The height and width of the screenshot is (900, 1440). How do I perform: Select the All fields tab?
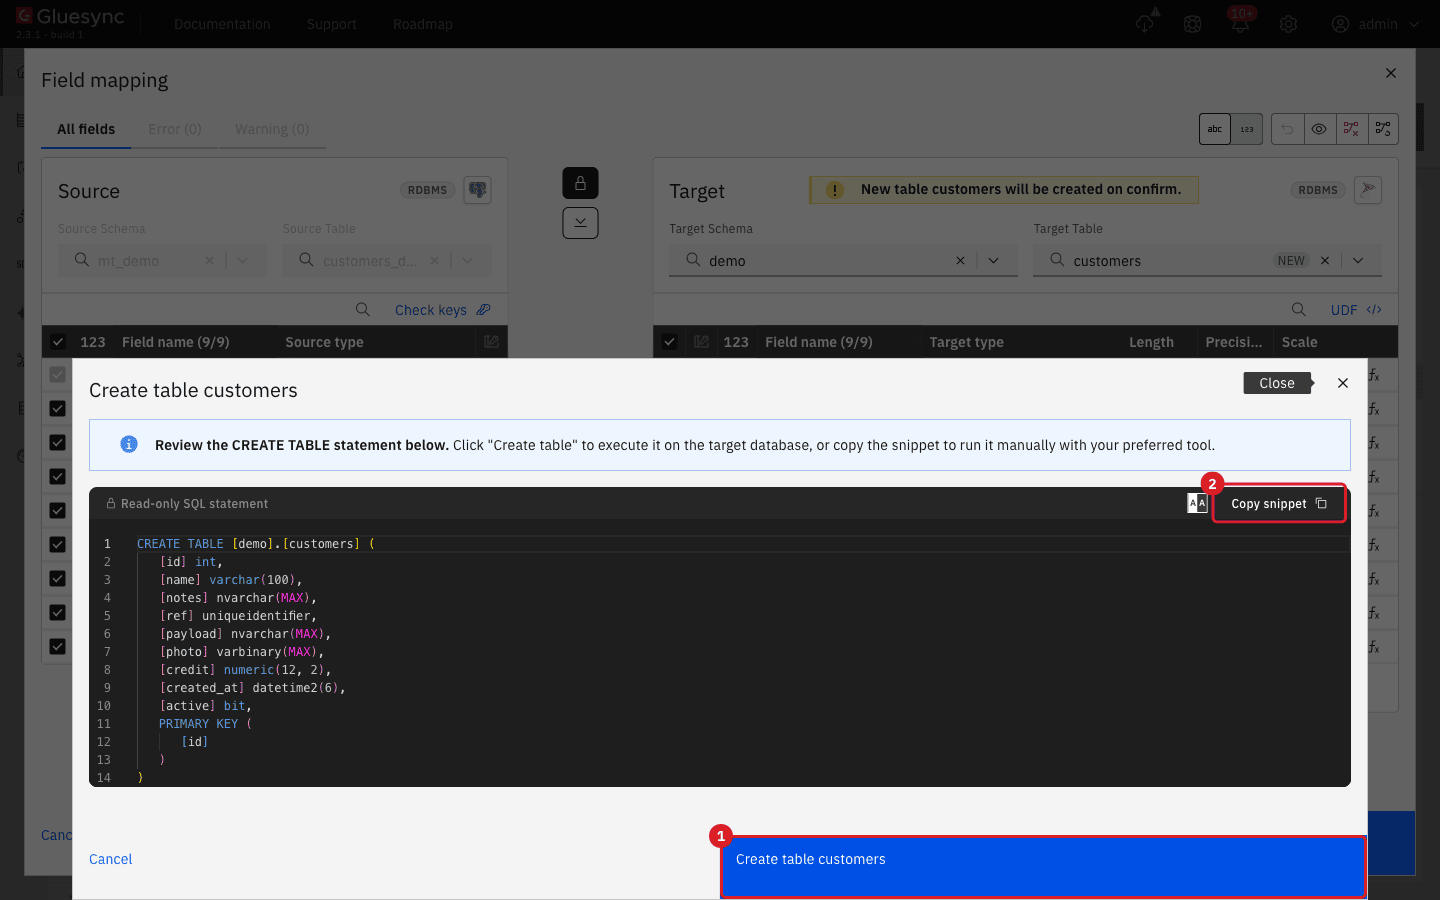(x=86, y=129)
